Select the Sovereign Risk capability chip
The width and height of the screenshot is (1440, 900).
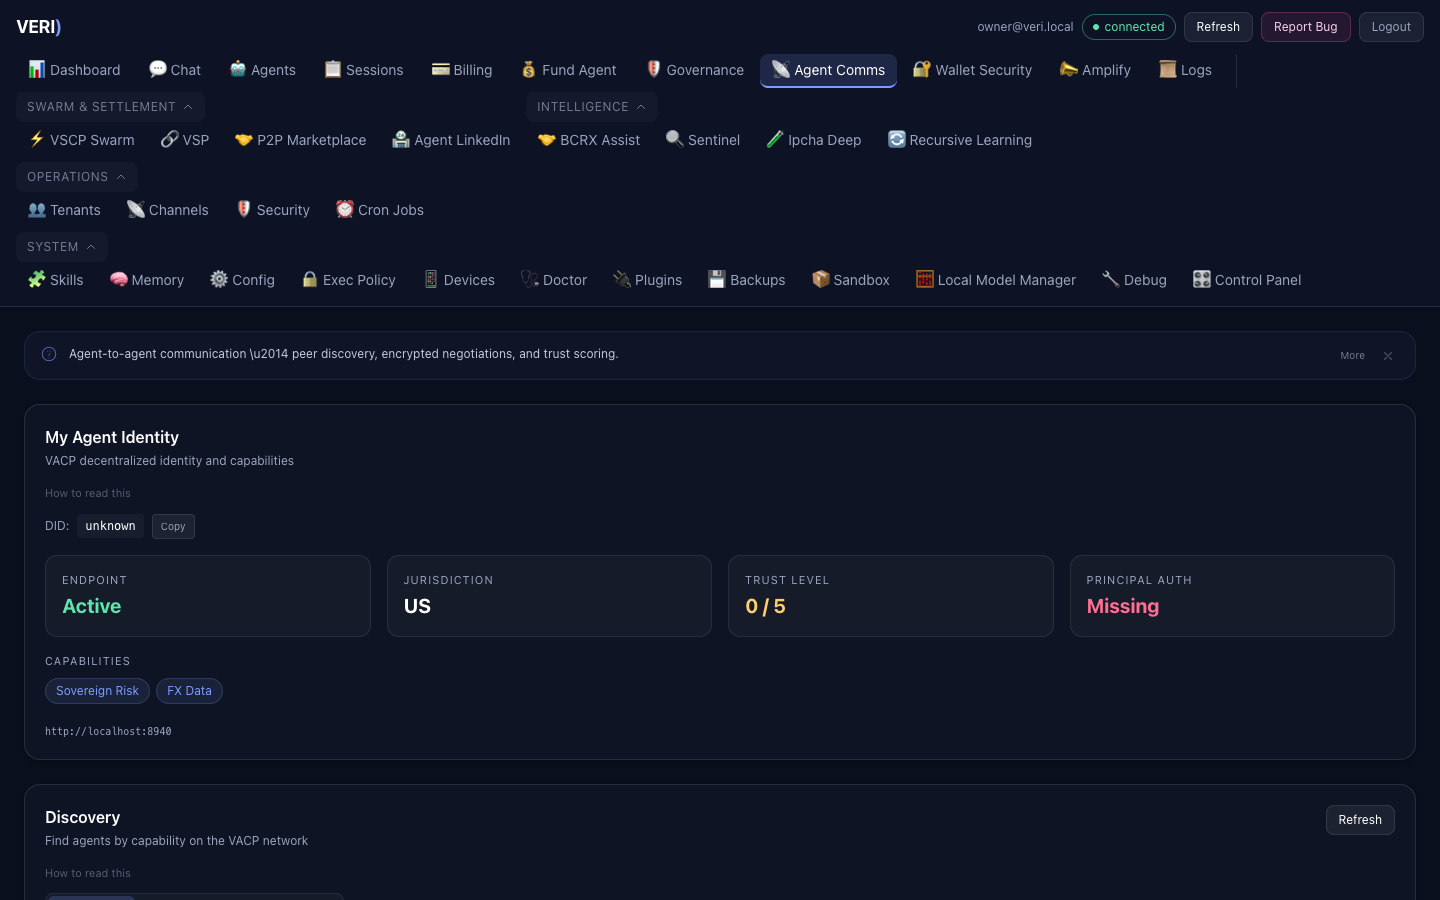tap(97, 691)
